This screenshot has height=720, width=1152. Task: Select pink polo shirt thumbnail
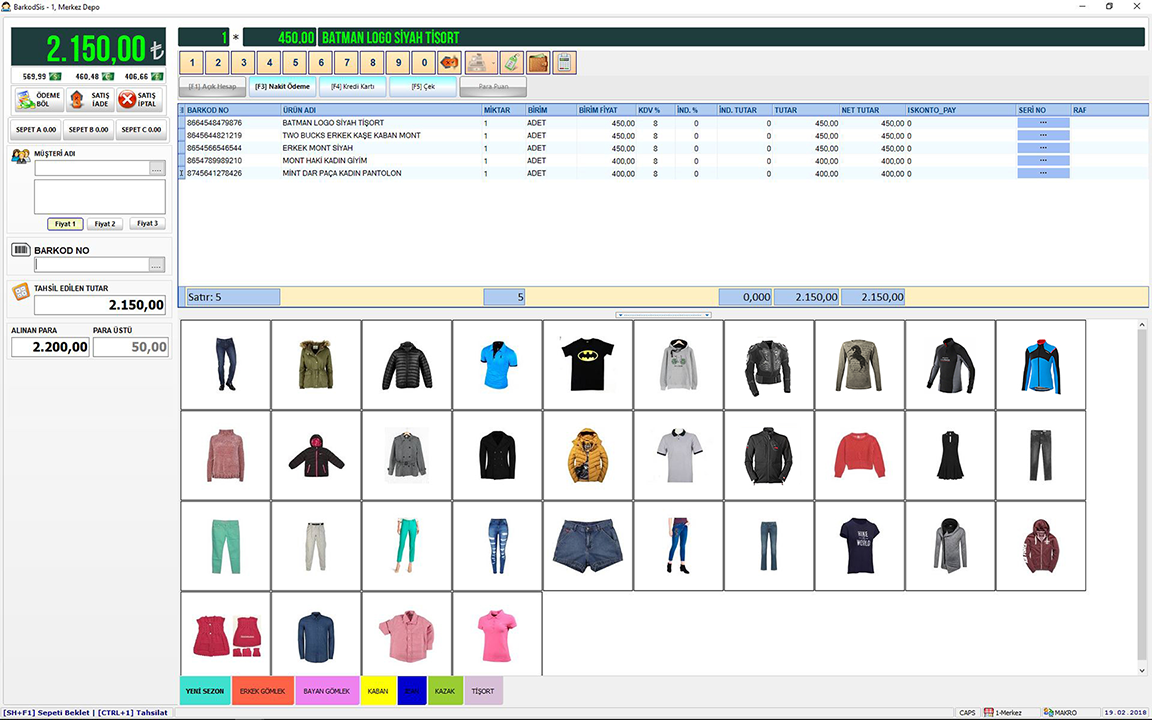click(497, 634)
